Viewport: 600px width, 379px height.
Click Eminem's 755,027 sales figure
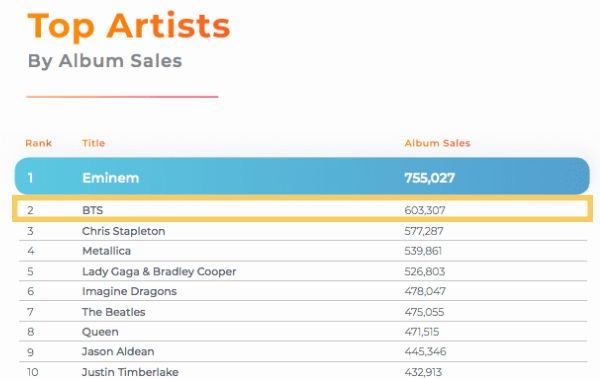[x=429, y=178]
